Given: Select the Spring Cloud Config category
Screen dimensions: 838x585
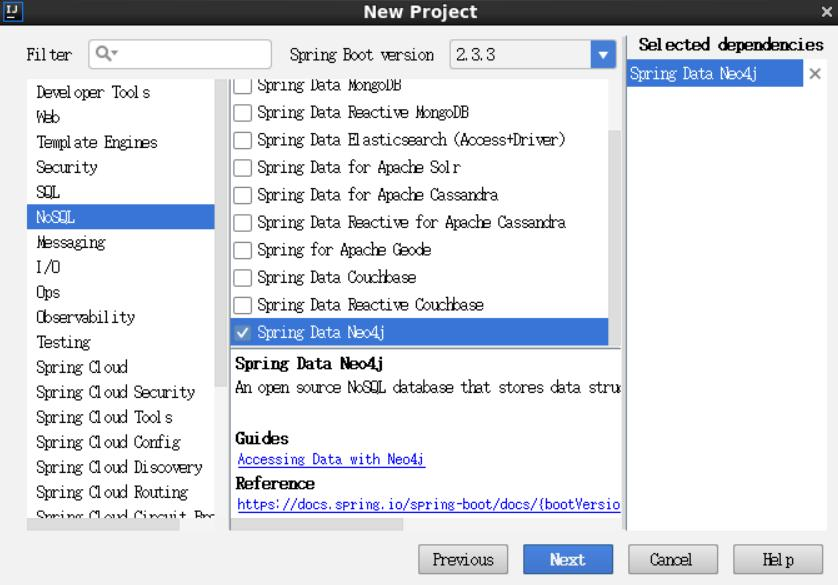Looking at the screenshot, I should click(x=108, y=442).
